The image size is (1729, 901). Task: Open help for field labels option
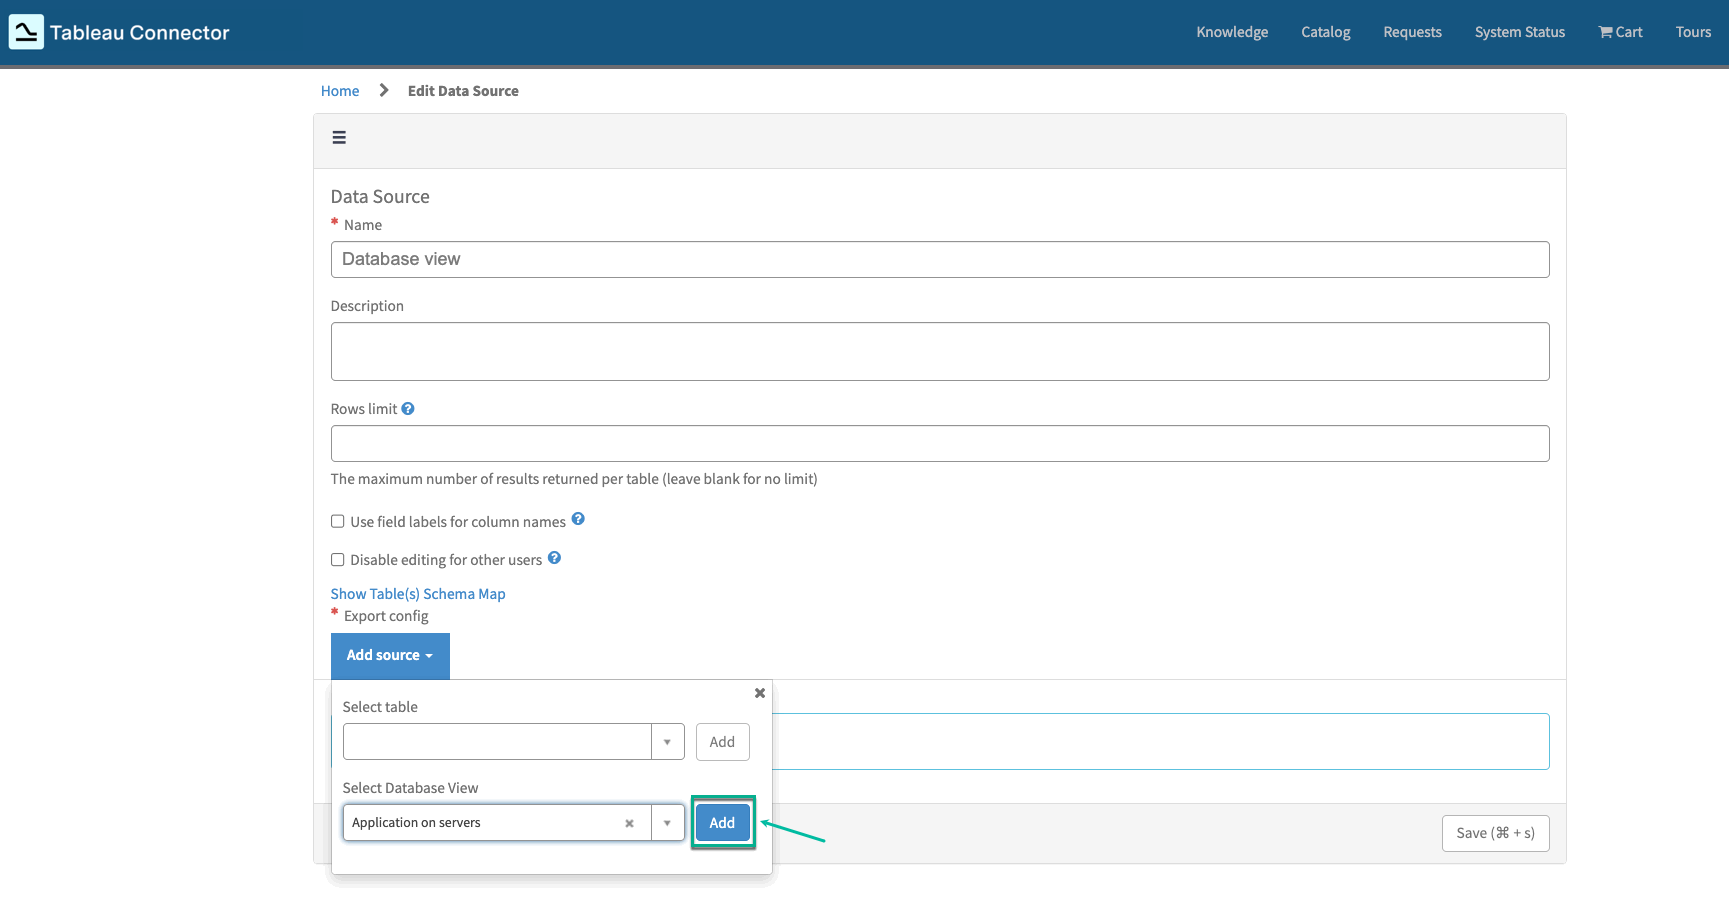coord(578,519)
